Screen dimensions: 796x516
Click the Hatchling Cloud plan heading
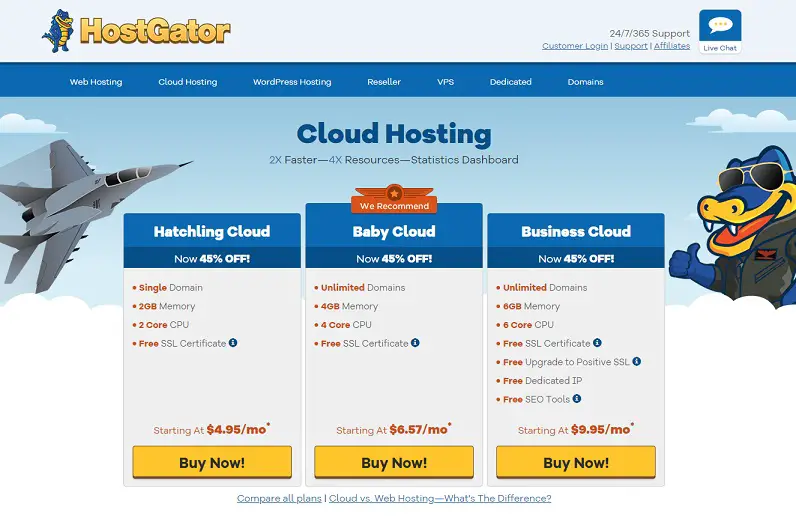[212, 232]
